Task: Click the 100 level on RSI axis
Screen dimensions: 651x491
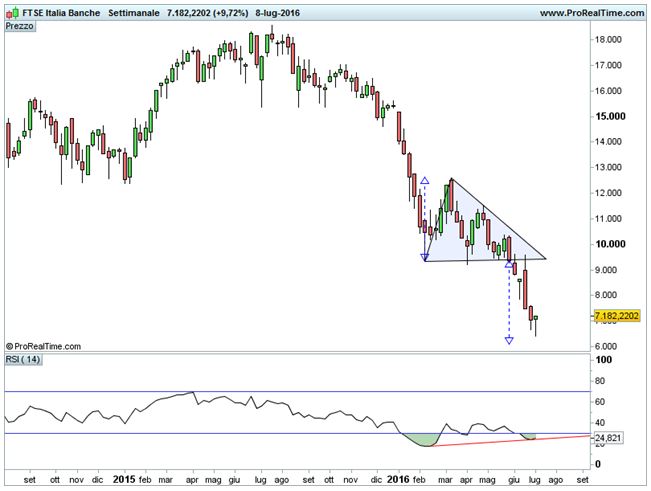Action: [x=603, y=360]
